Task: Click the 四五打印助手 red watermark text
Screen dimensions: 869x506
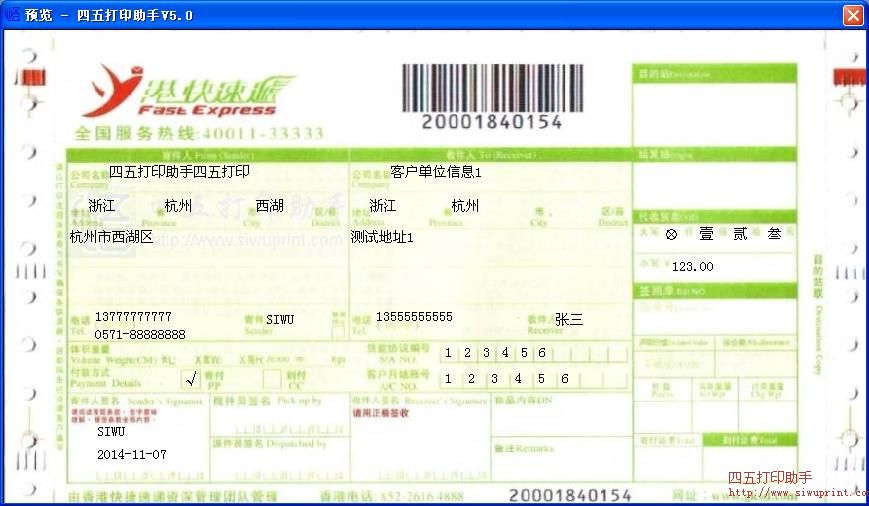Action: pos(769,478)
